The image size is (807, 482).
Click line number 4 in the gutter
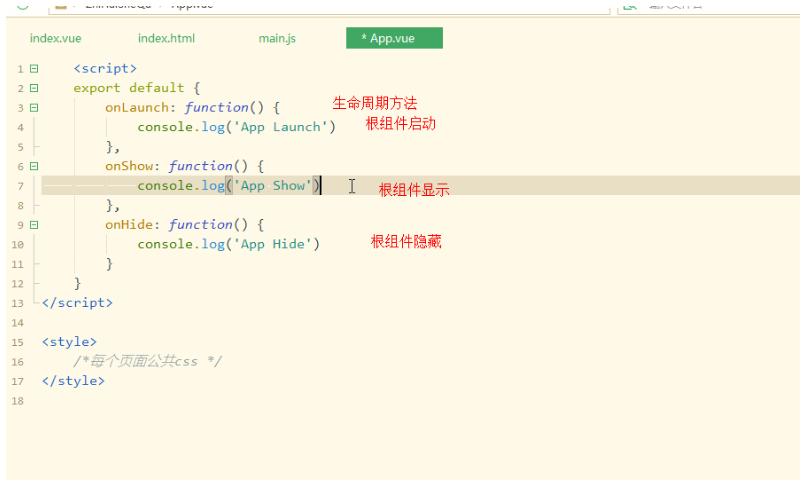click(20, 128)
